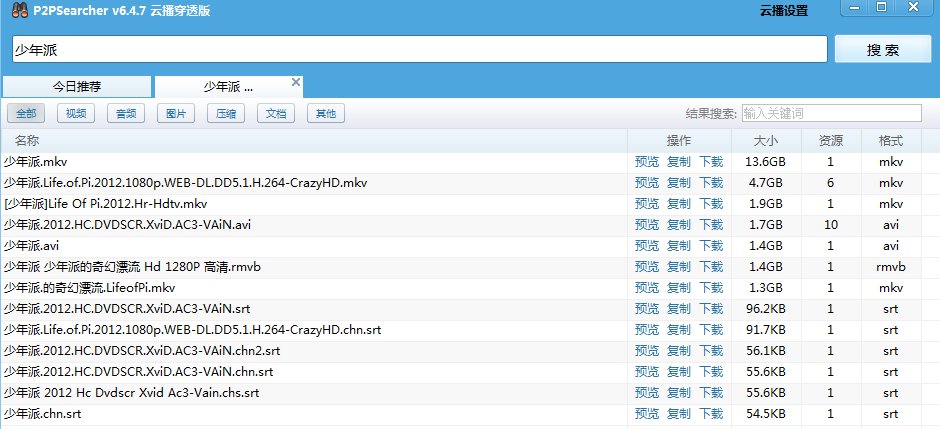The height and width of the screenshot is (429, 940).
Task: Click the main search box containing 少年派
Action: pyautogui.click(x=420, y=50)
